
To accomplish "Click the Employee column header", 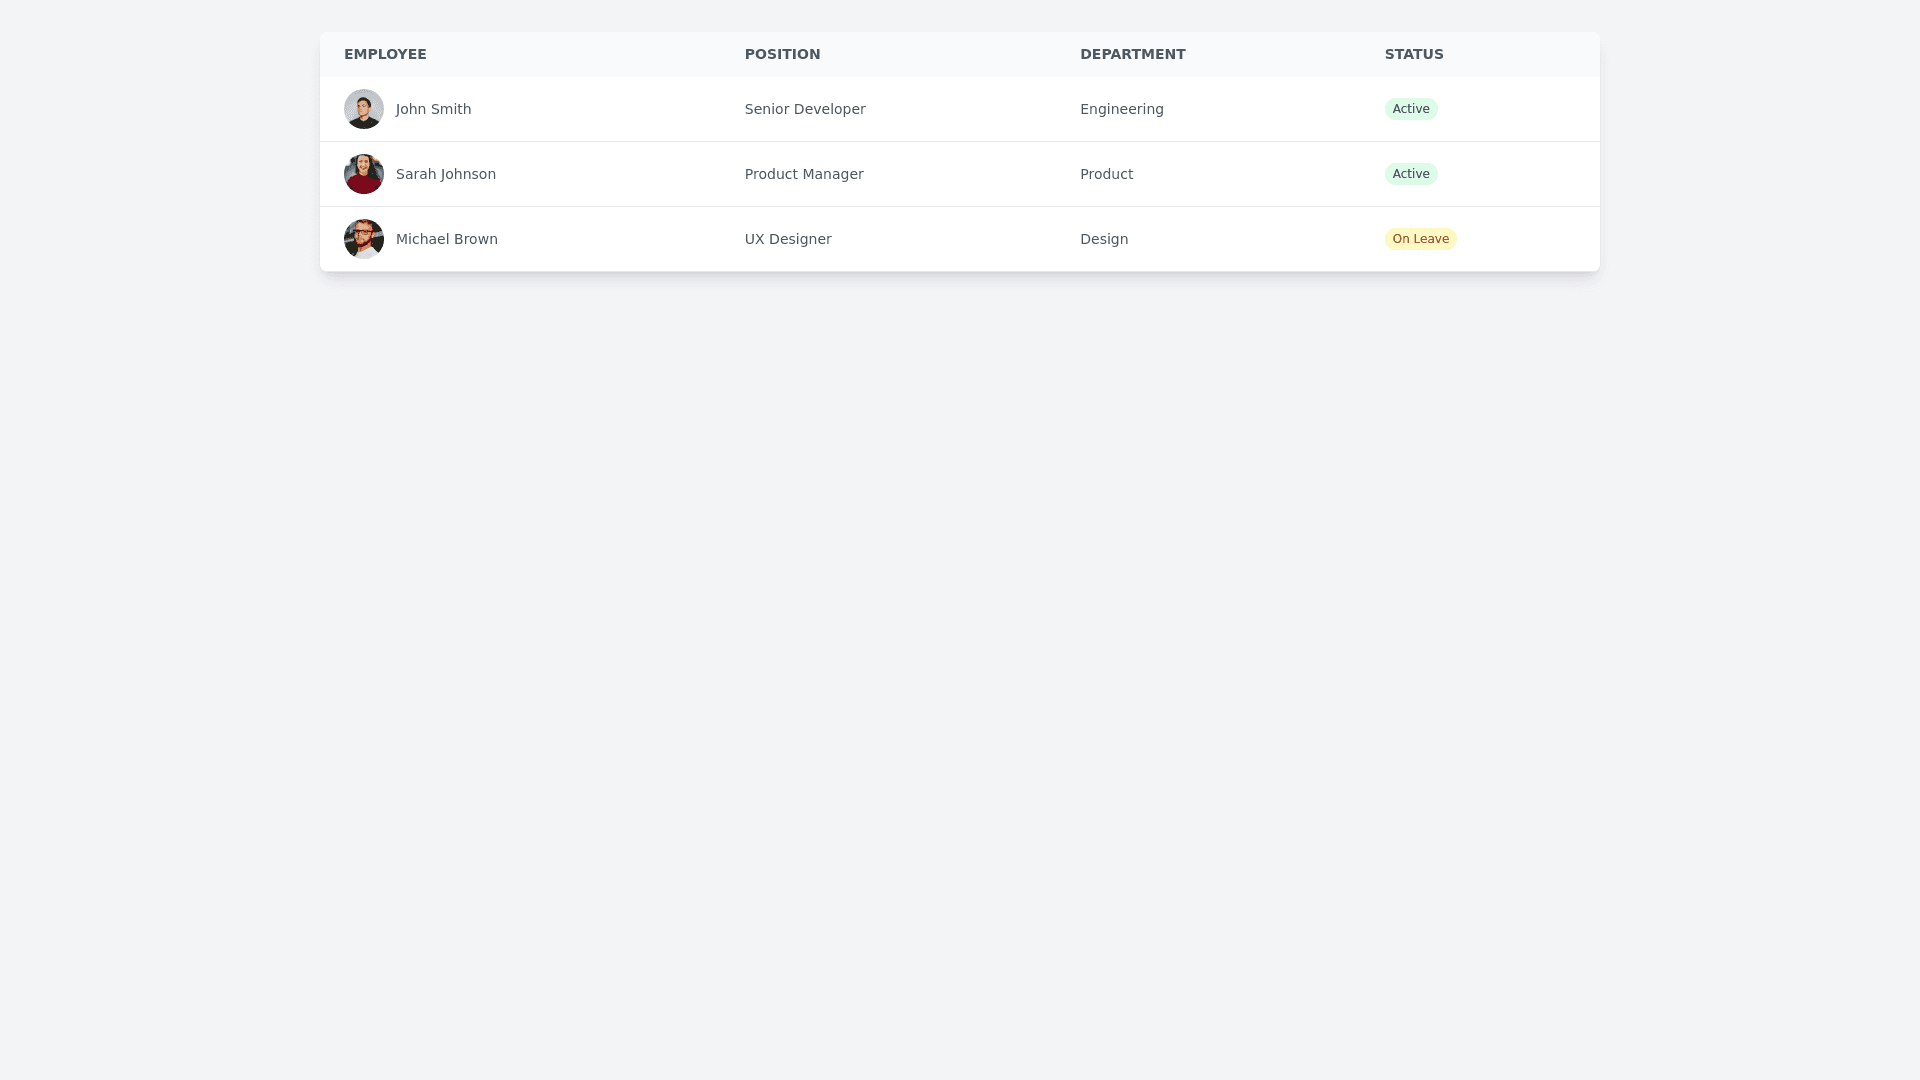I will [385, 54].
